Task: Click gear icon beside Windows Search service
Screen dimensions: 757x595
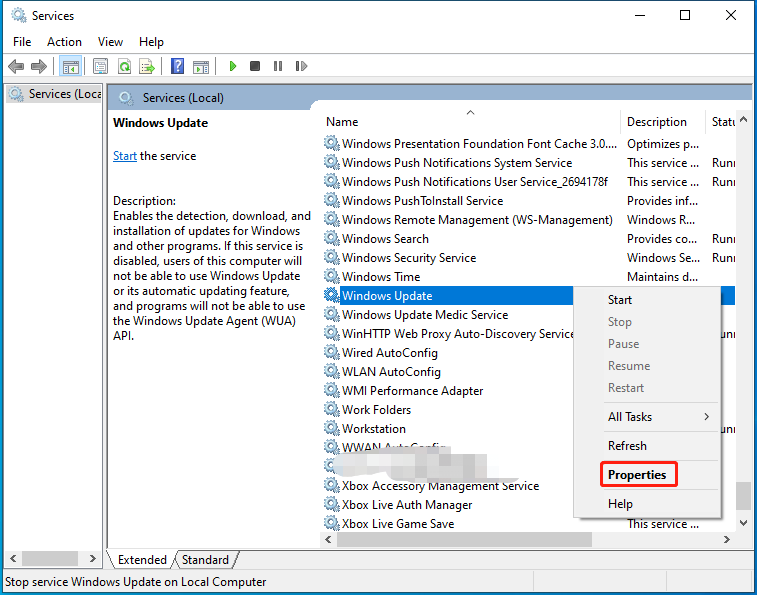Action: coord(331,239)
